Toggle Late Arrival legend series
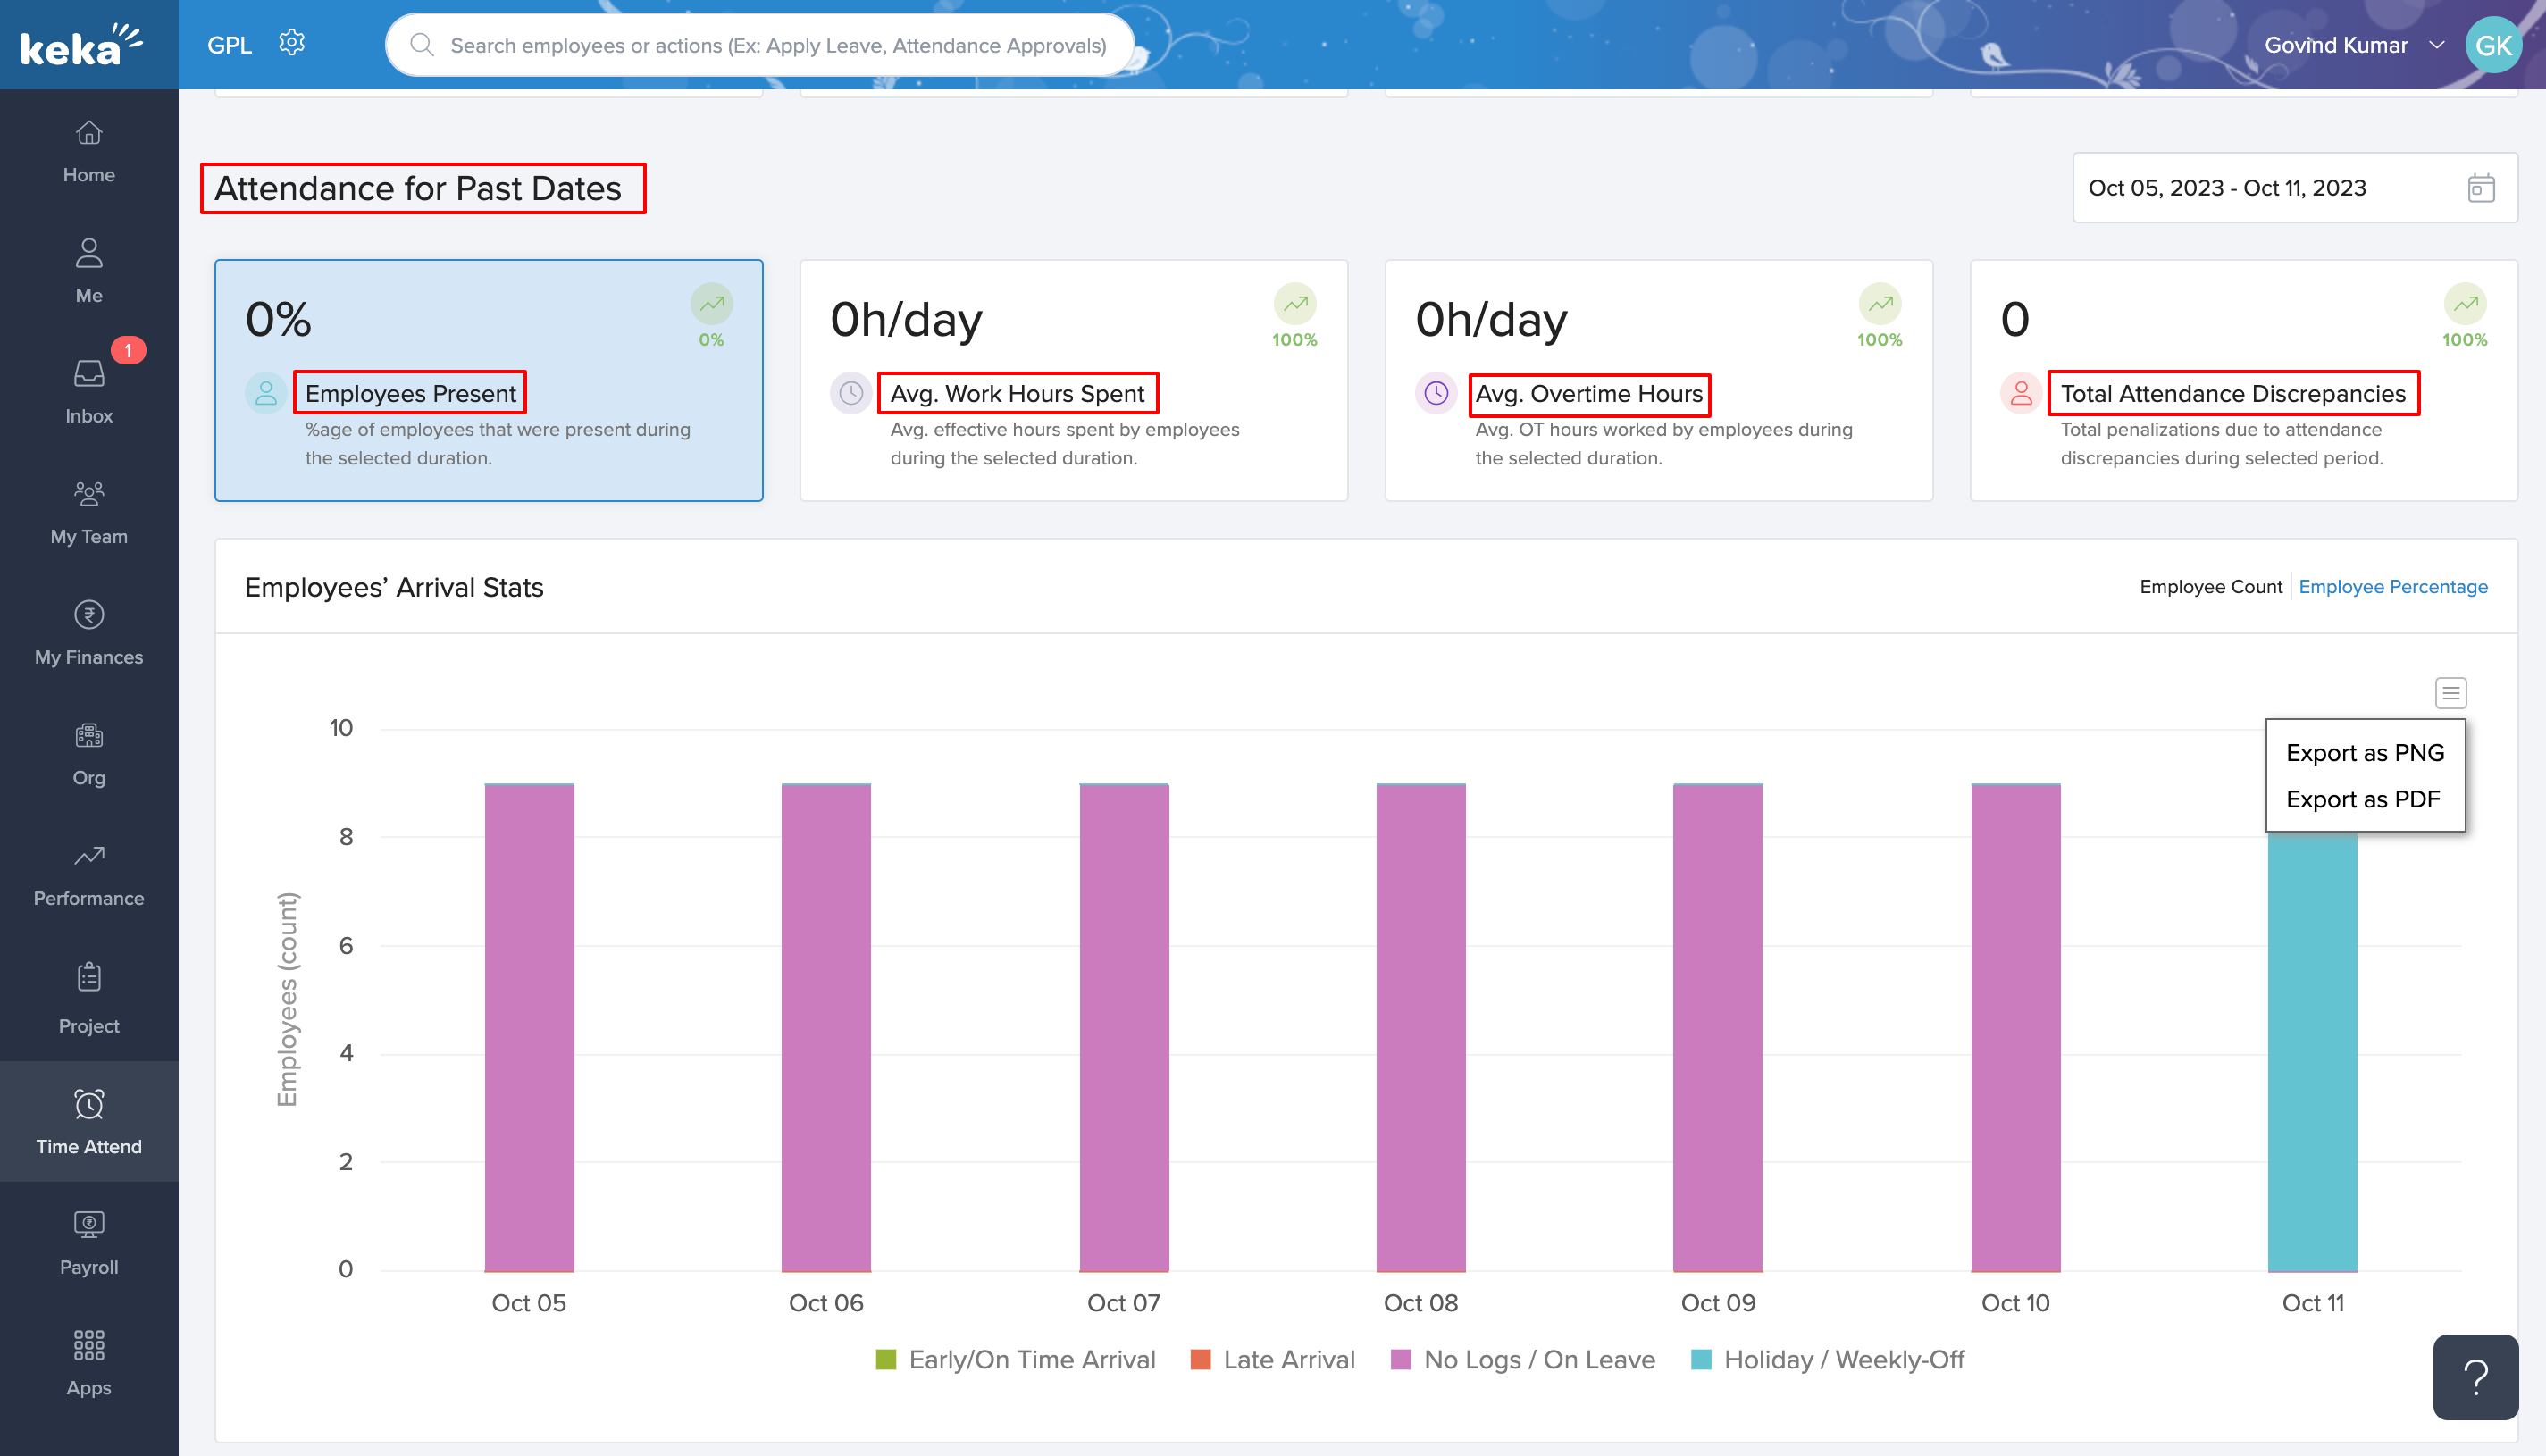 click(x=1273, y=1360)
